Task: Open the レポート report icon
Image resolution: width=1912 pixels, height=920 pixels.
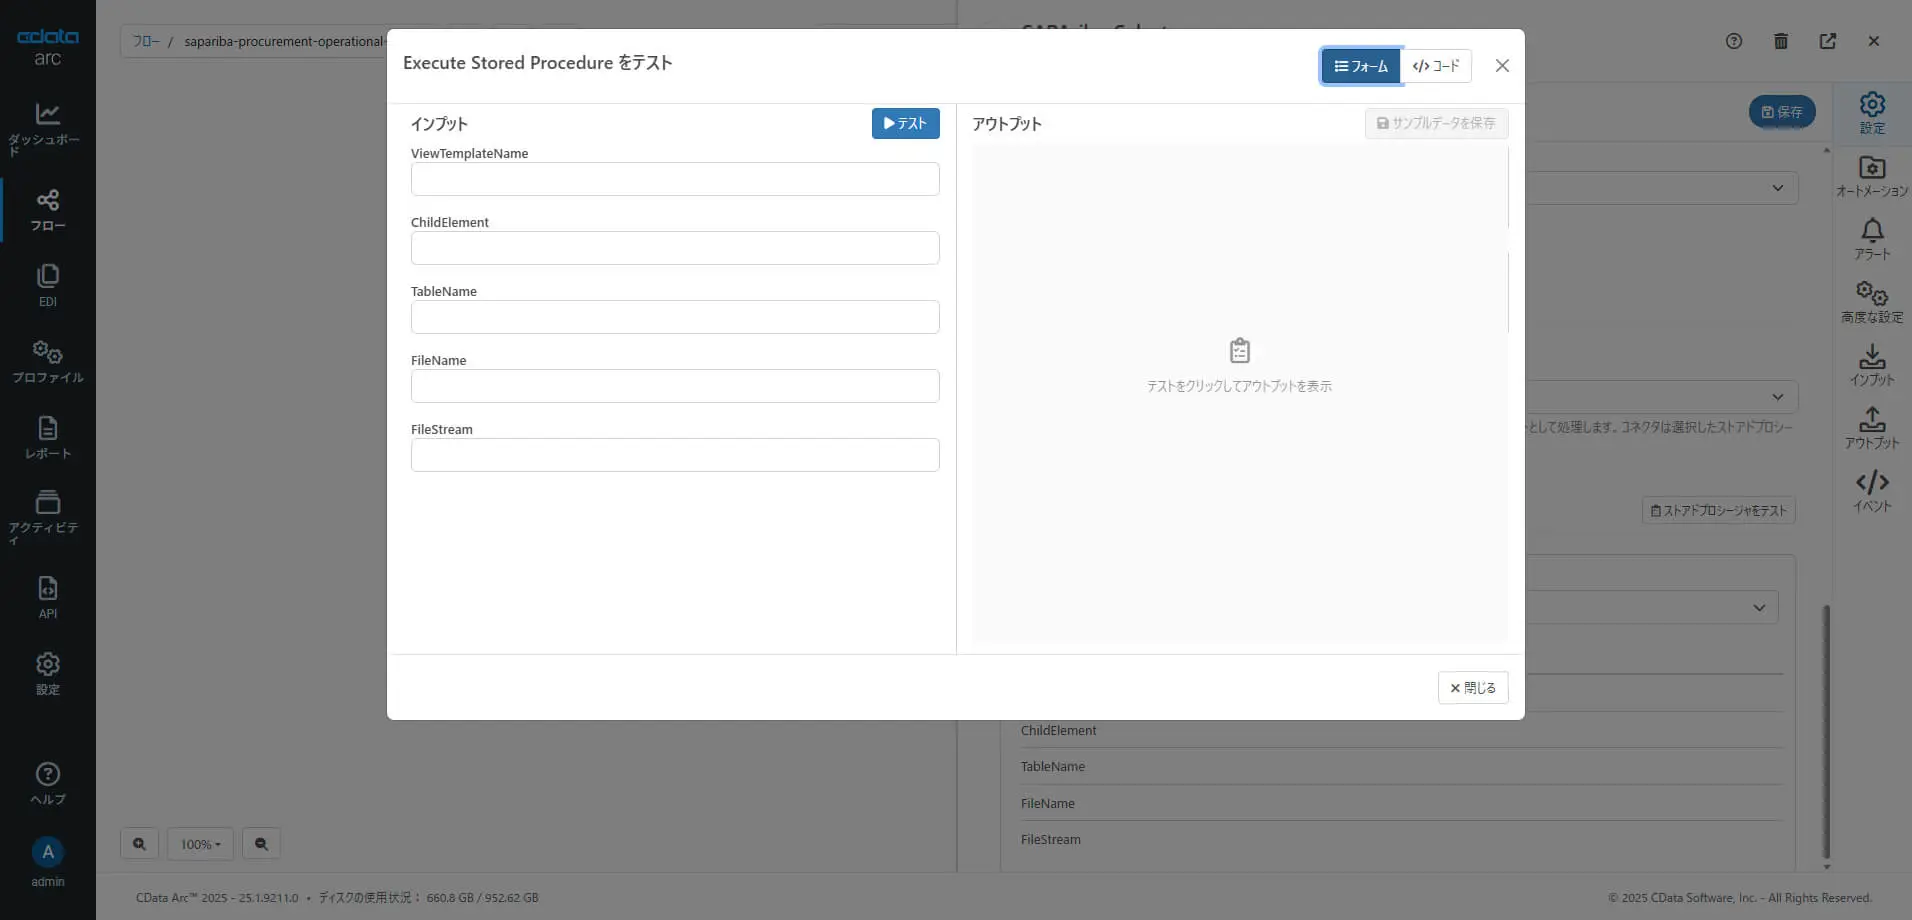Action: pos(47,428)
